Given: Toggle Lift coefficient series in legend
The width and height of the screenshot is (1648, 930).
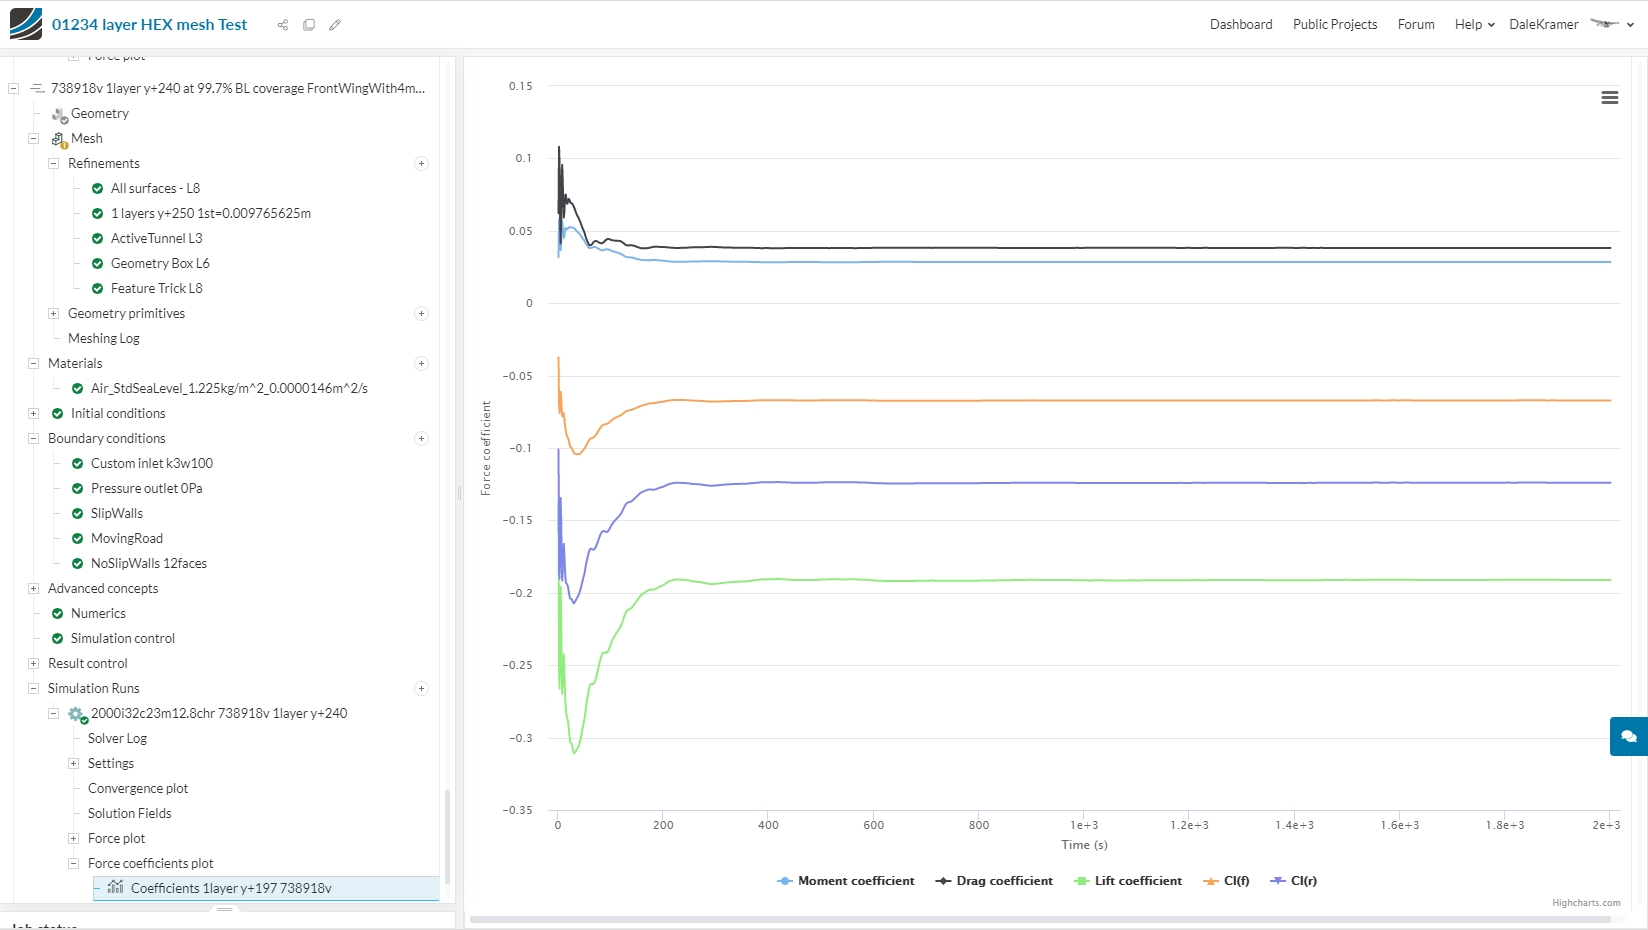Looking at the screenshot, I should pyautogui.click(x=1128, y=881).
